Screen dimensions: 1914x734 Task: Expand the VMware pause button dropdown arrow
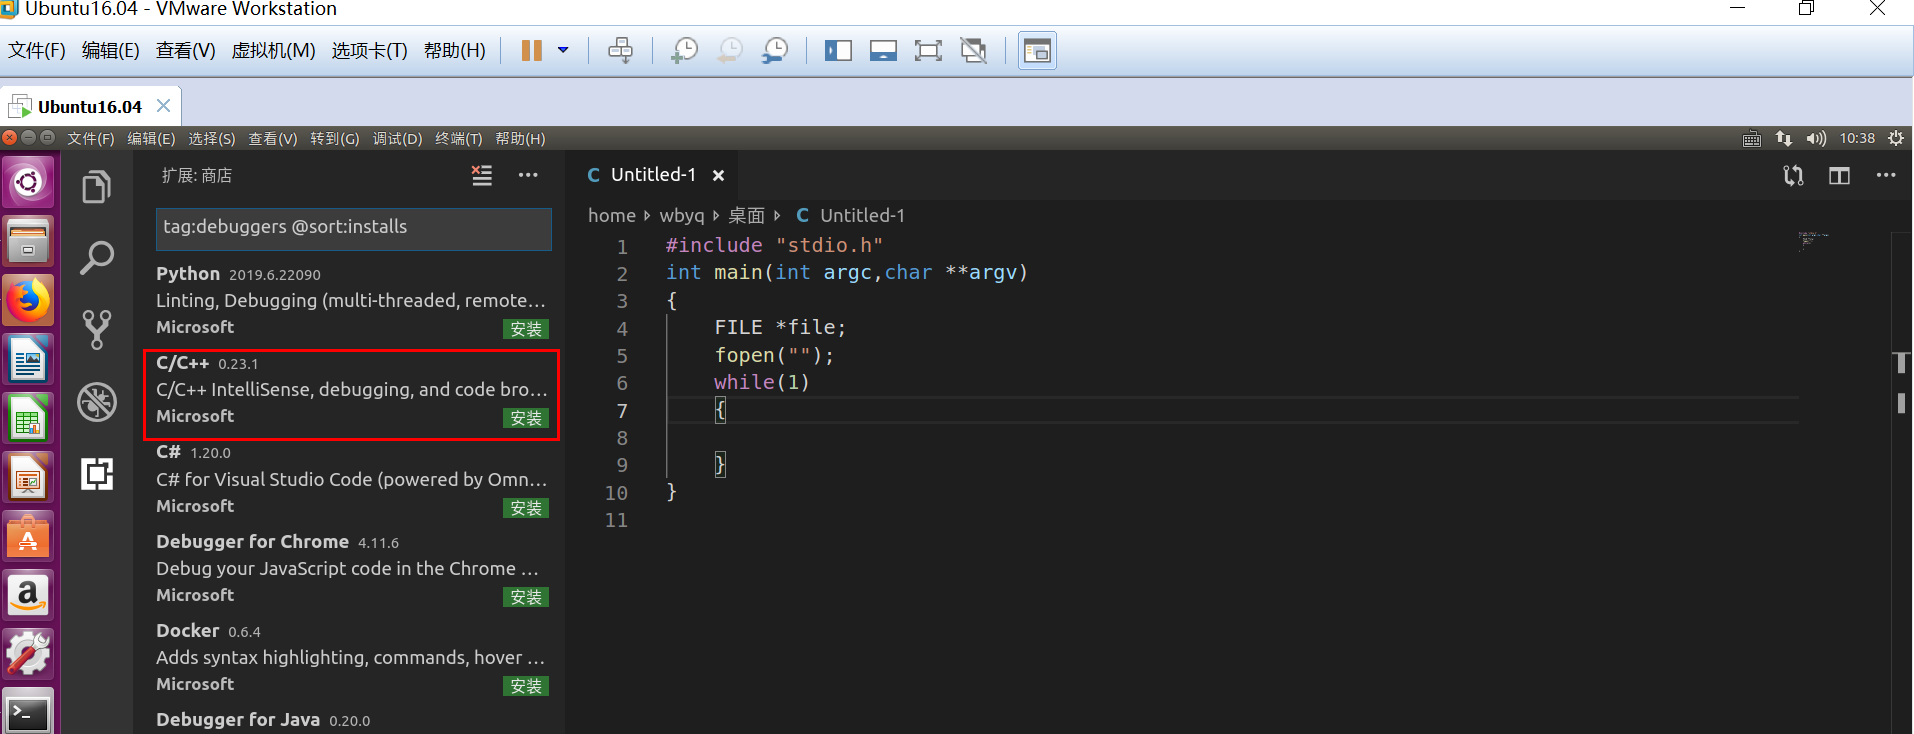click(x=563, y=50)
